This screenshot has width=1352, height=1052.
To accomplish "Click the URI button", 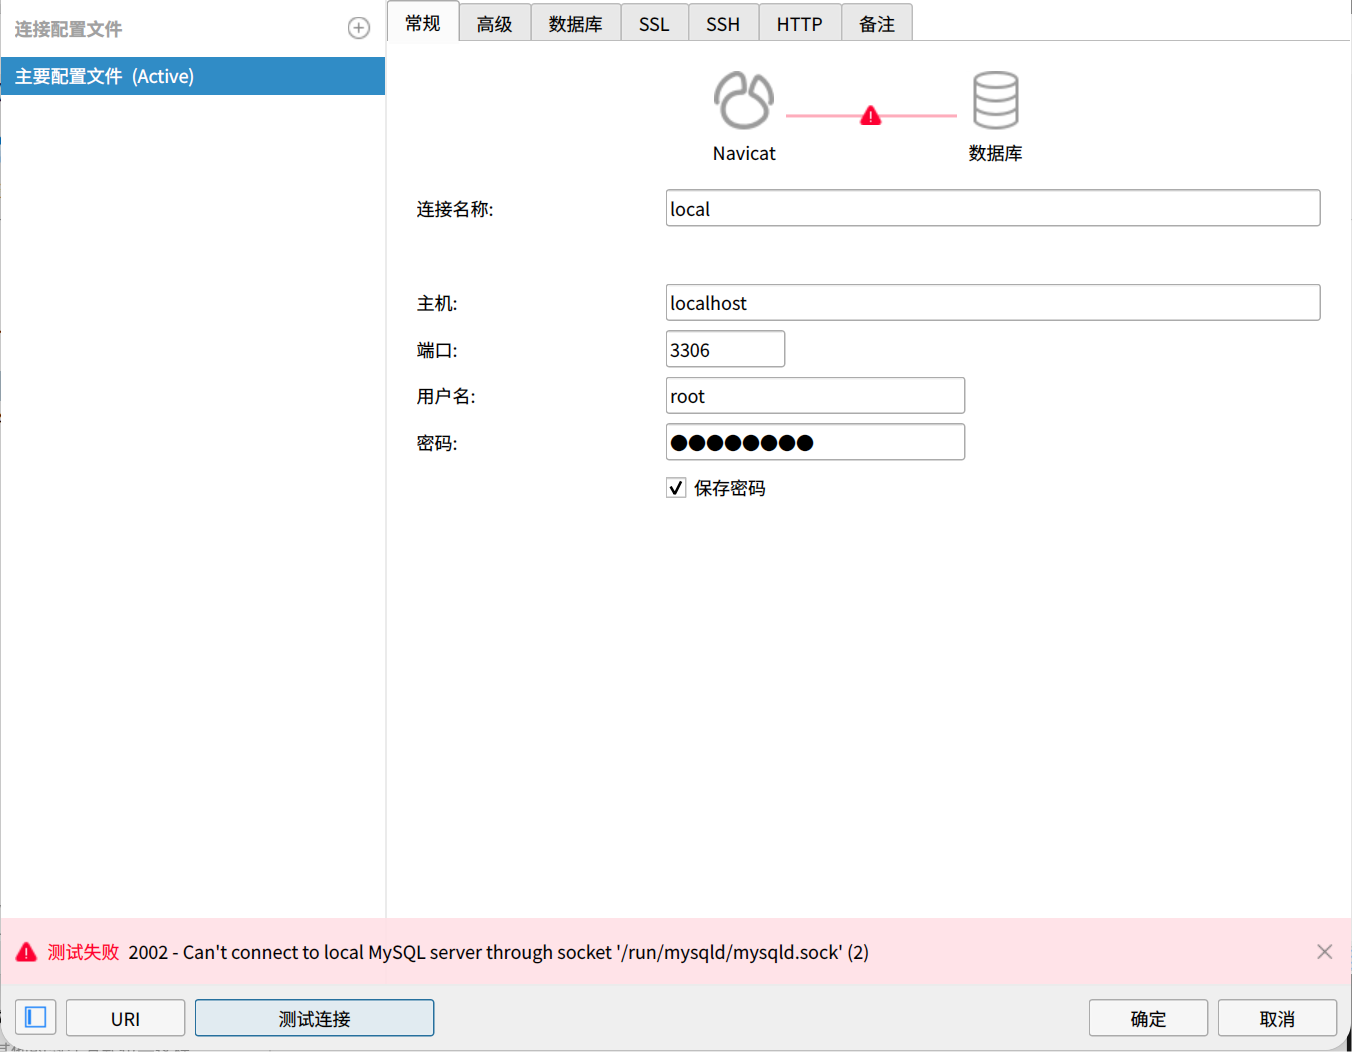I will [x=125, y=1017].
